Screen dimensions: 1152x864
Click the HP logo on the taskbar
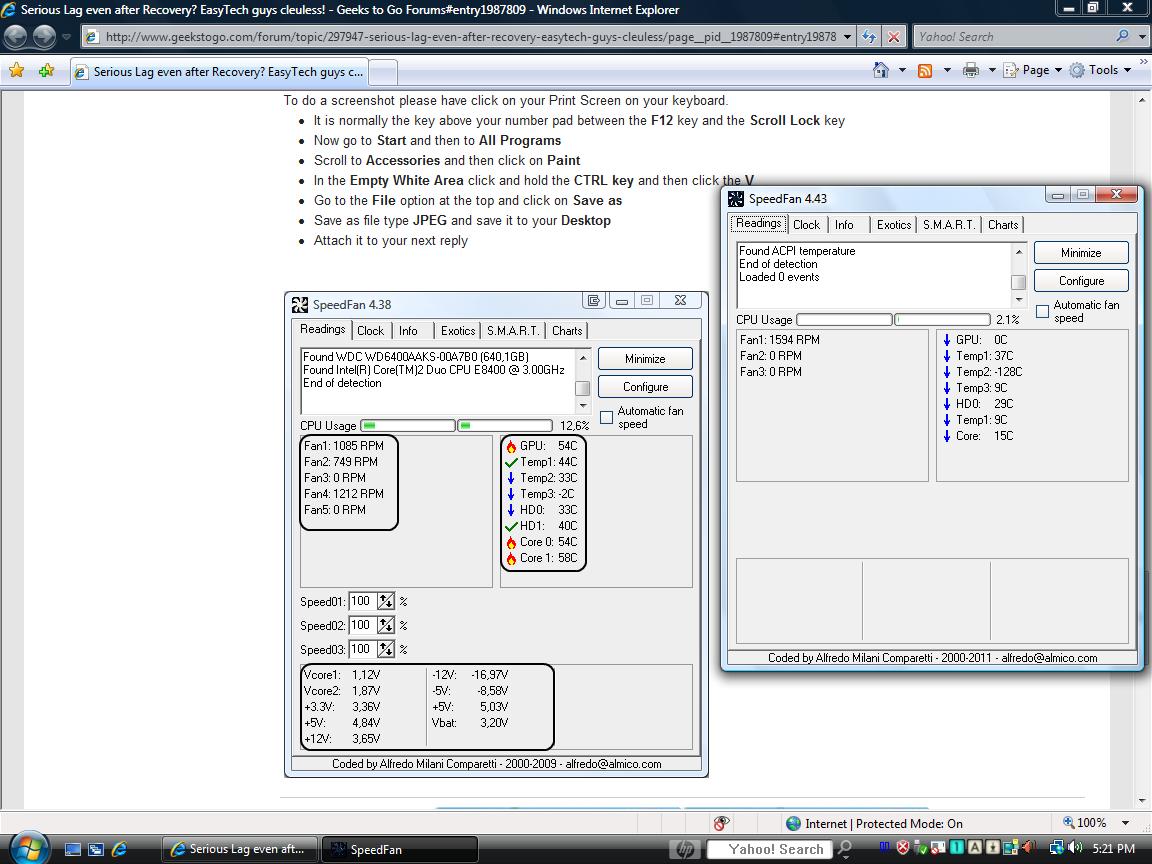685,849
